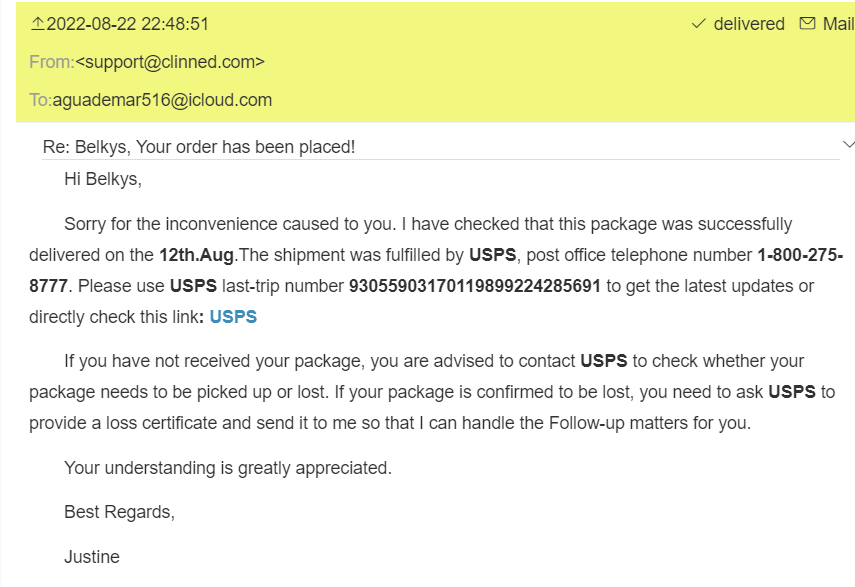Image resolution: width=855 pixels, height=587 pixels.
Task: Expand the message chevron beside the subject
Action: (848, 145)
